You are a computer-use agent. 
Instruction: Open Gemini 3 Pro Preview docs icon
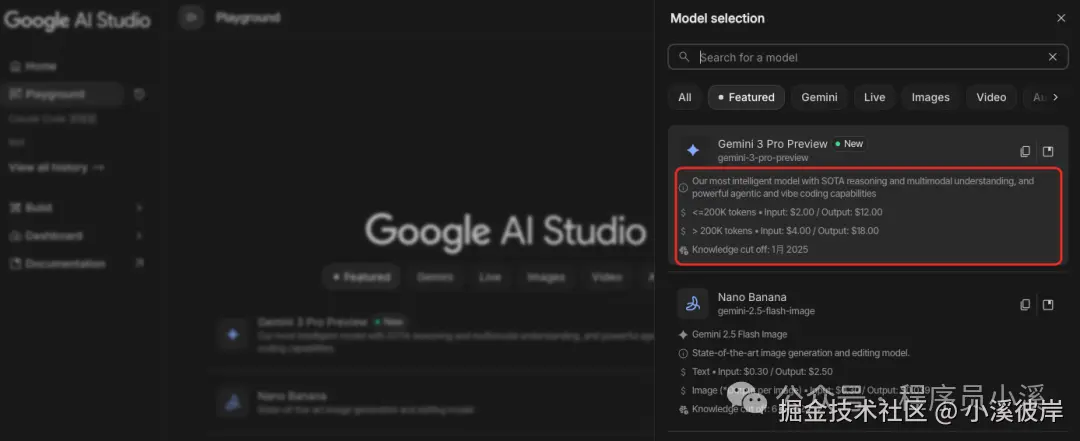click(1048, 151)
